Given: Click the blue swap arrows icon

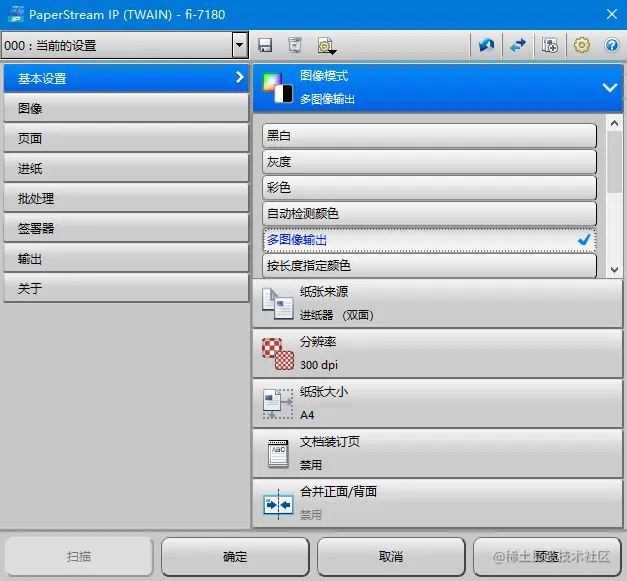Looking at the screenshot, I should tap(518, 45).
